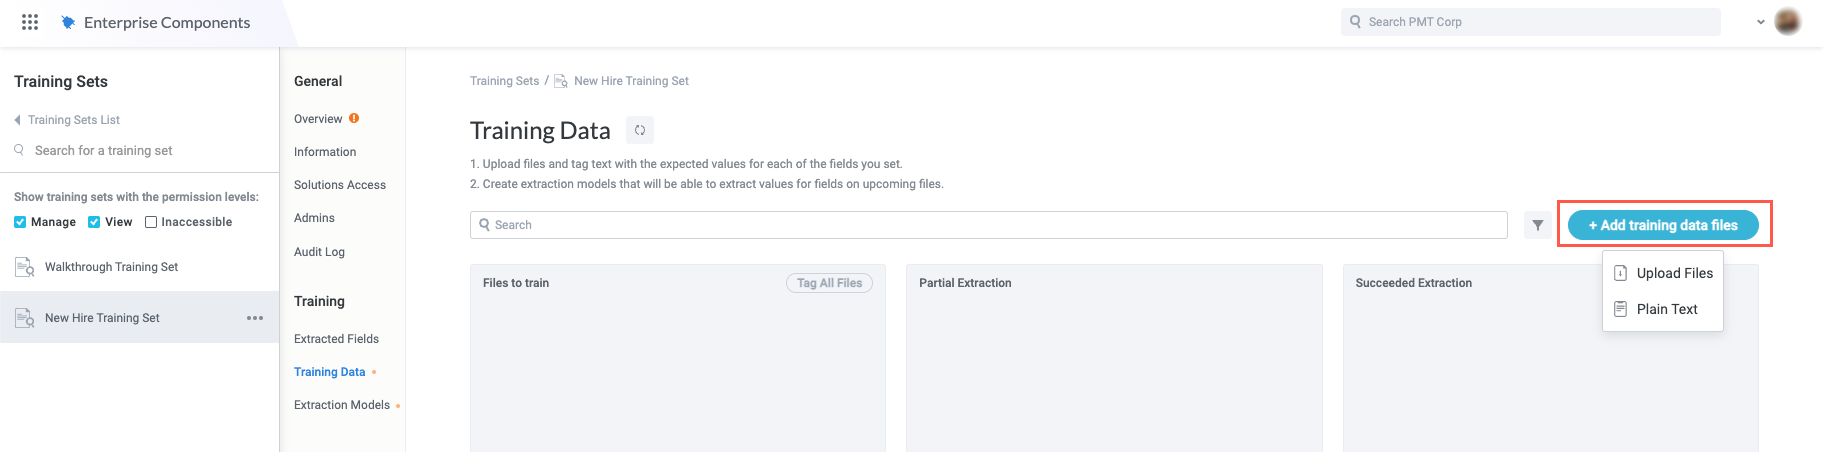Expand the dropdown arrow beside the avatar
This screenshot has height=452, width=1823.
(x=1761, y=22)
